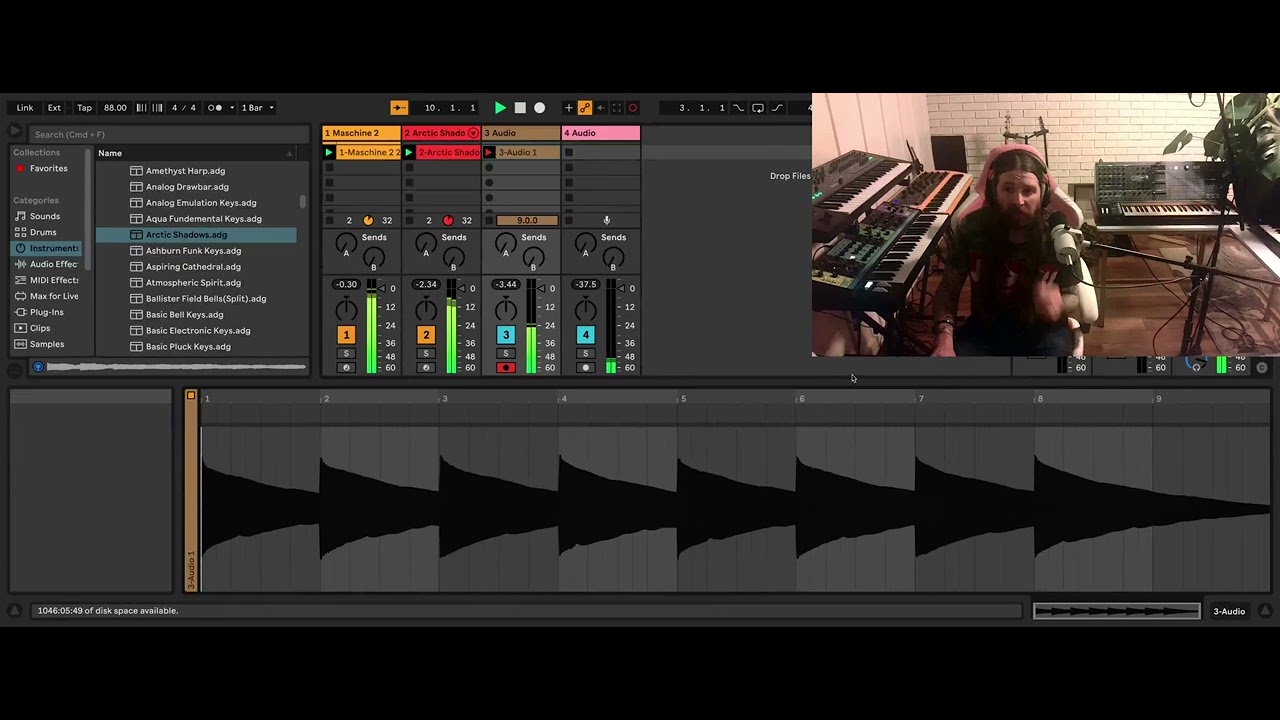Open the 1 Bar quantization dropdown
1280x720 pixels.
pos(257,108)
